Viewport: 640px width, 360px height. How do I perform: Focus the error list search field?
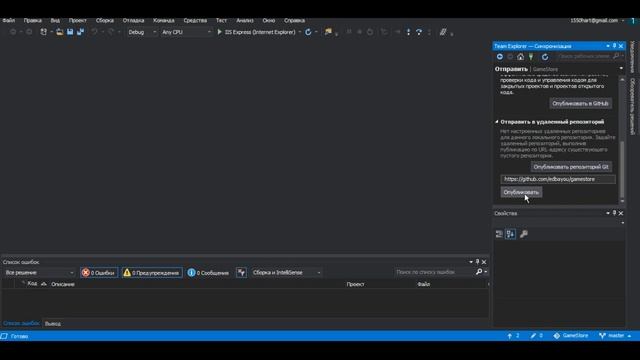coord(434,272)
